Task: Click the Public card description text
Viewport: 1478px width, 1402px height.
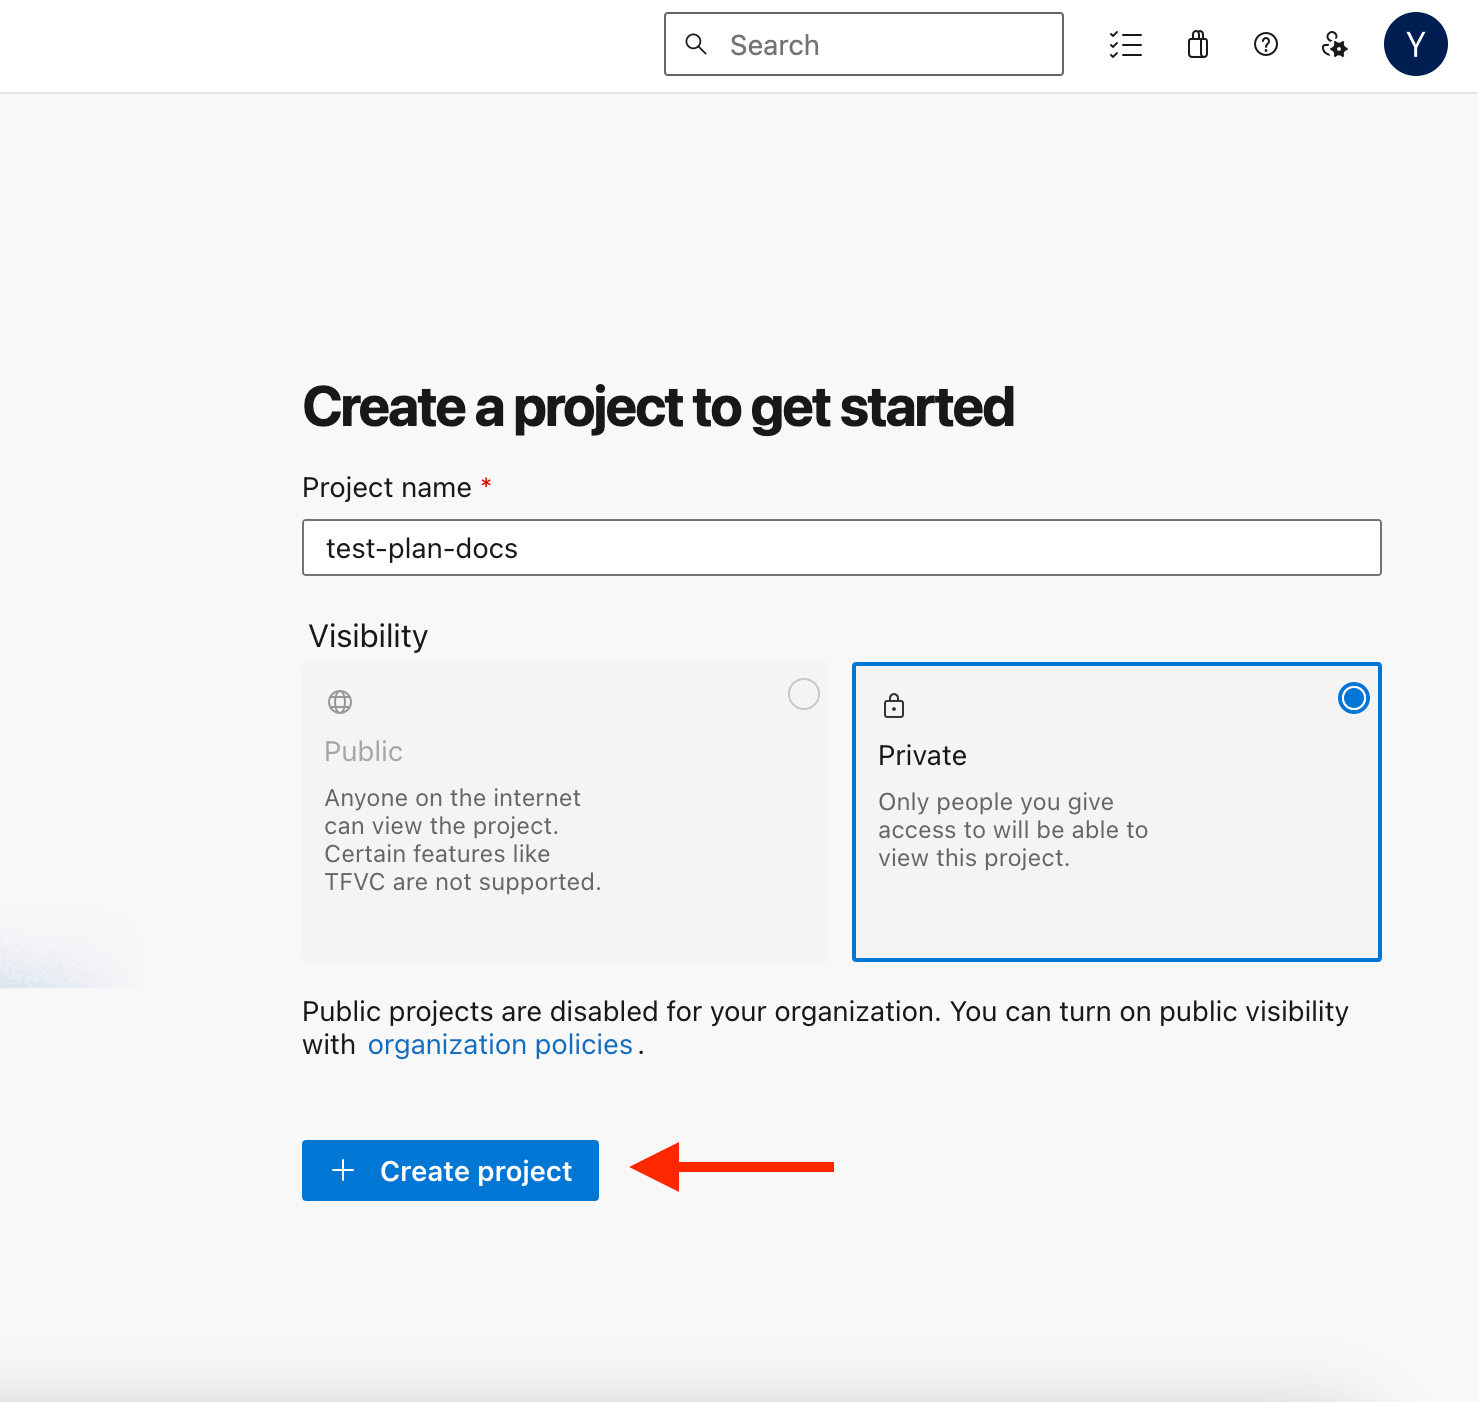Action: 462,840
